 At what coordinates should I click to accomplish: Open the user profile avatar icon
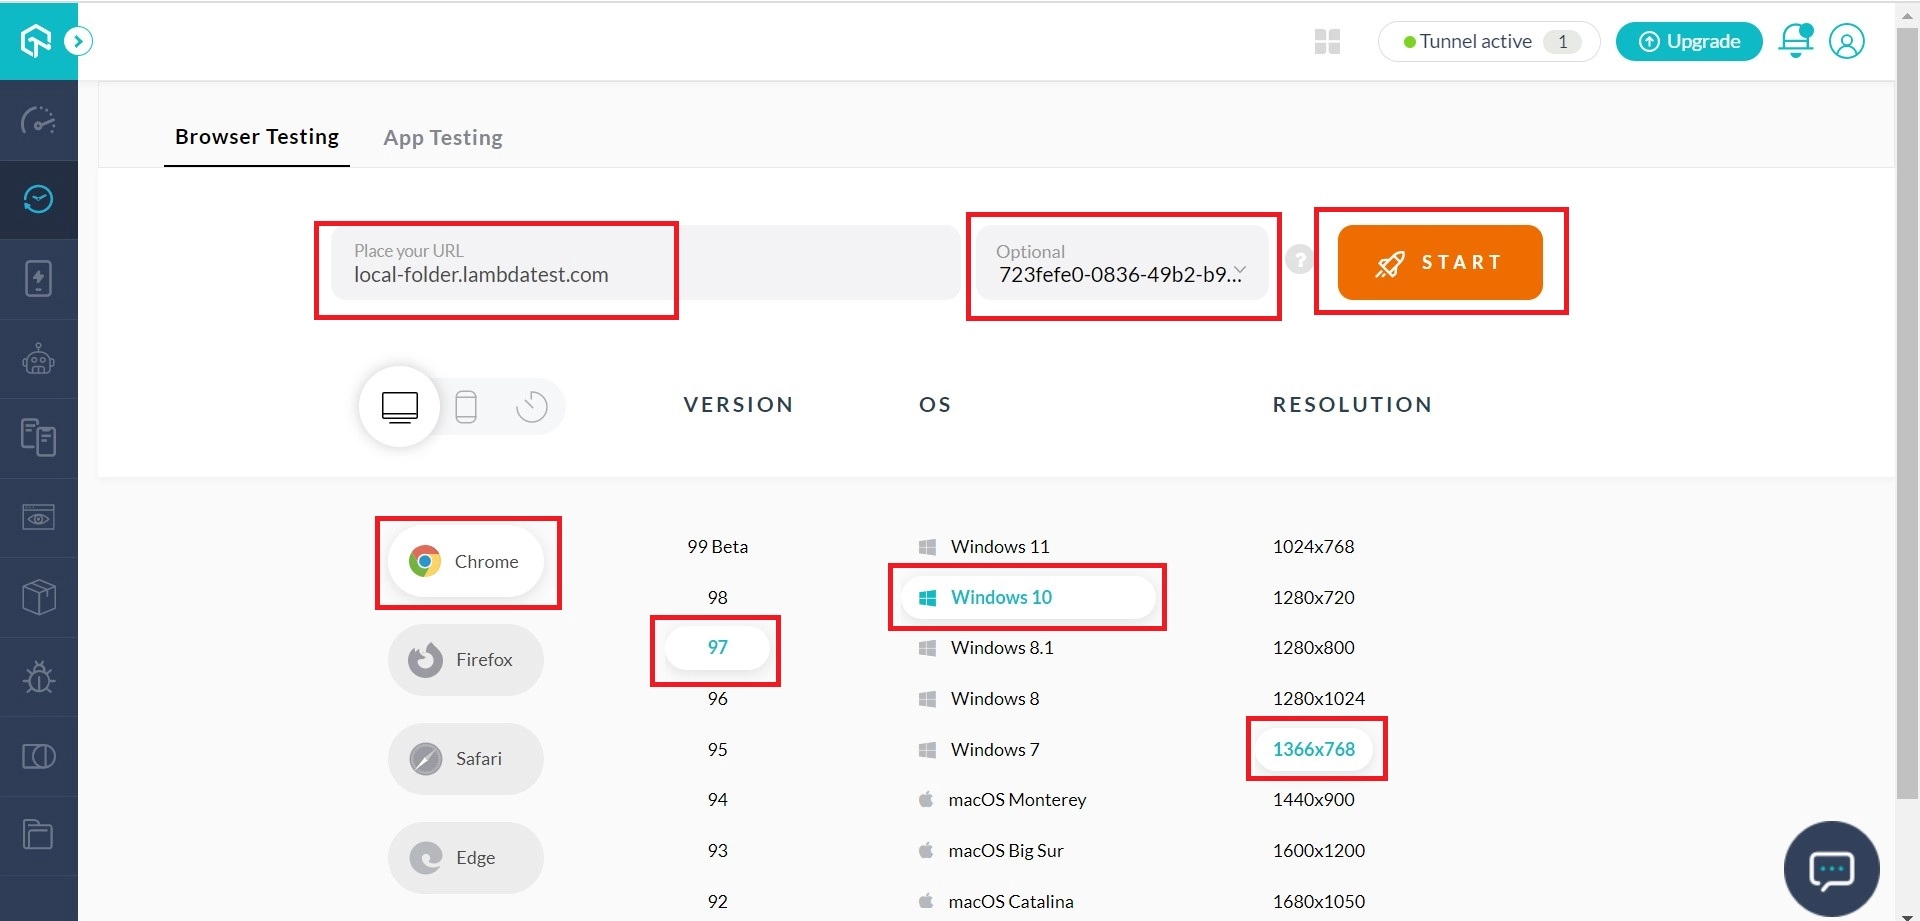coord(1846,41)
